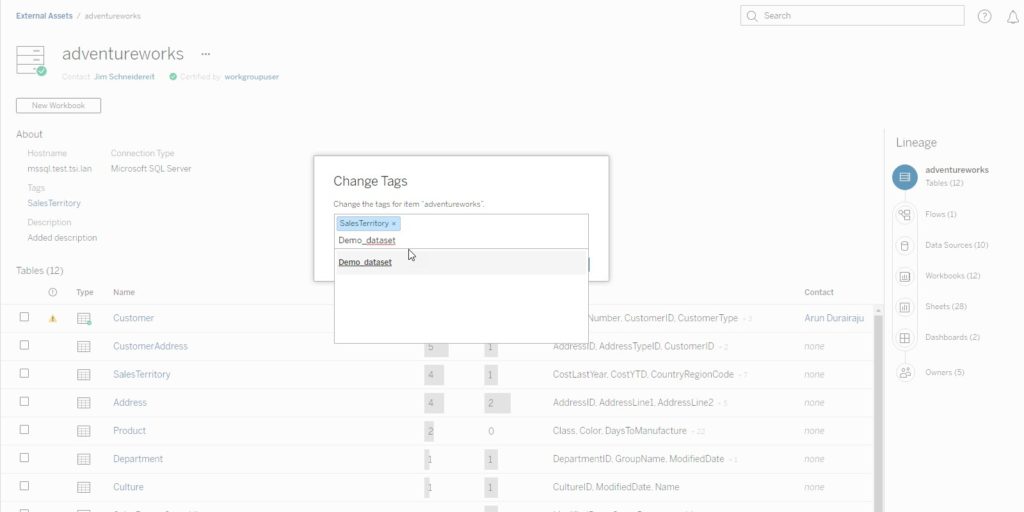Check the Customer row checkbox
Image resolution: width=1024 pixels, height=512 pixels.
(24, 317)
